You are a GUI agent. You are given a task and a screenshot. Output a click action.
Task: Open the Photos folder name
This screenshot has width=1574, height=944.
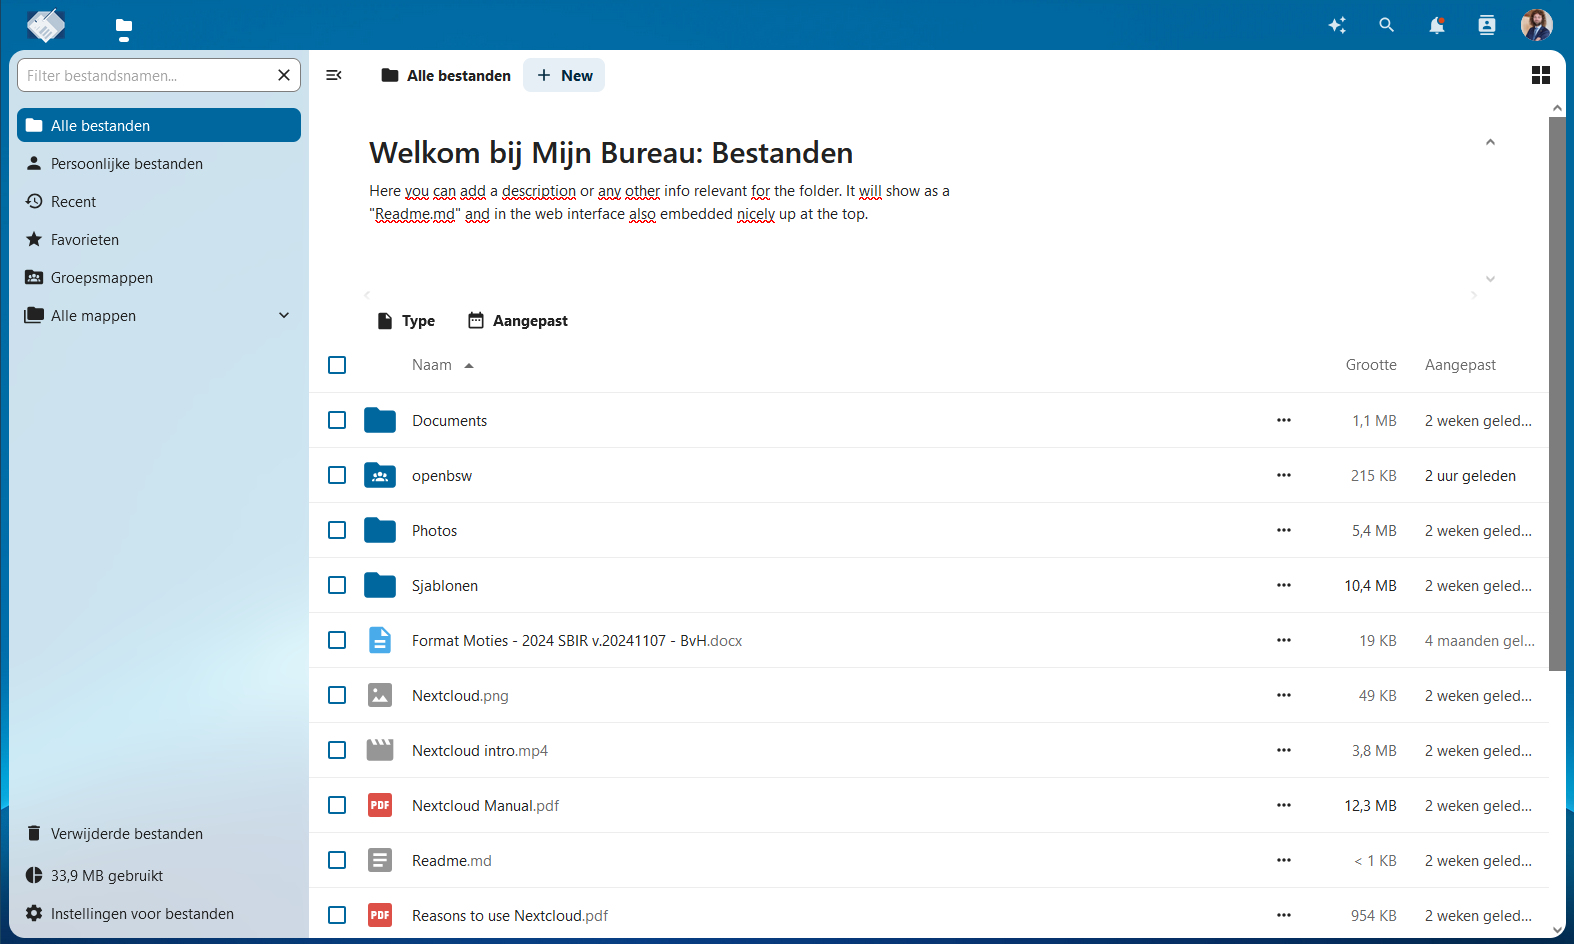click(x=434, y=530)
